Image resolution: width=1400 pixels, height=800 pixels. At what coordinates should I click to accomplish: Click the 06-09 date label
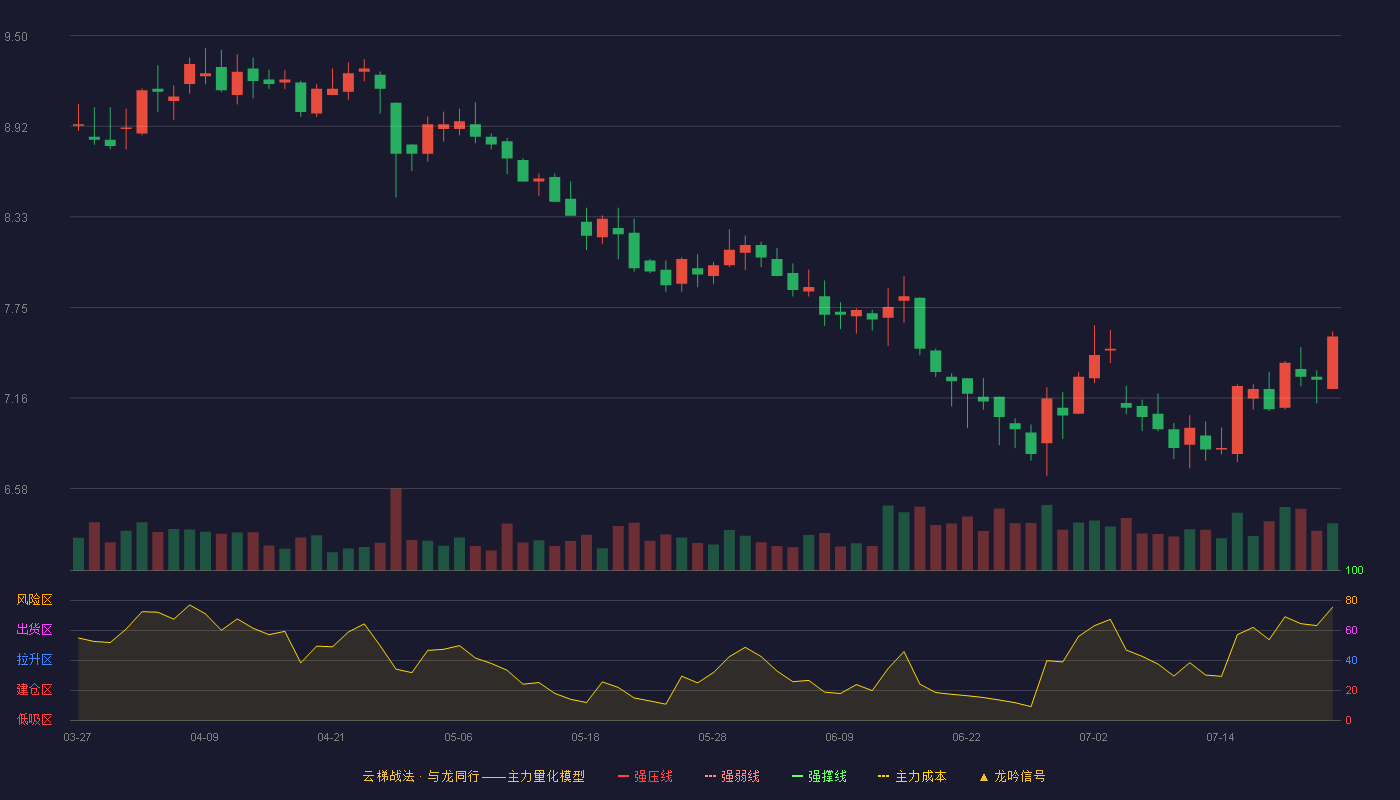(x=839, y=737)
